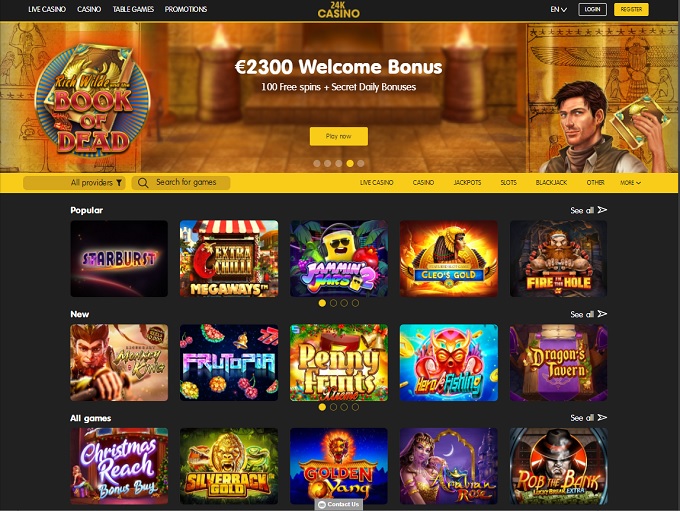This screenshot has width=680, height=511.
Task: Select the second Popular row pagination dot
Action: (x=333, y=303)
